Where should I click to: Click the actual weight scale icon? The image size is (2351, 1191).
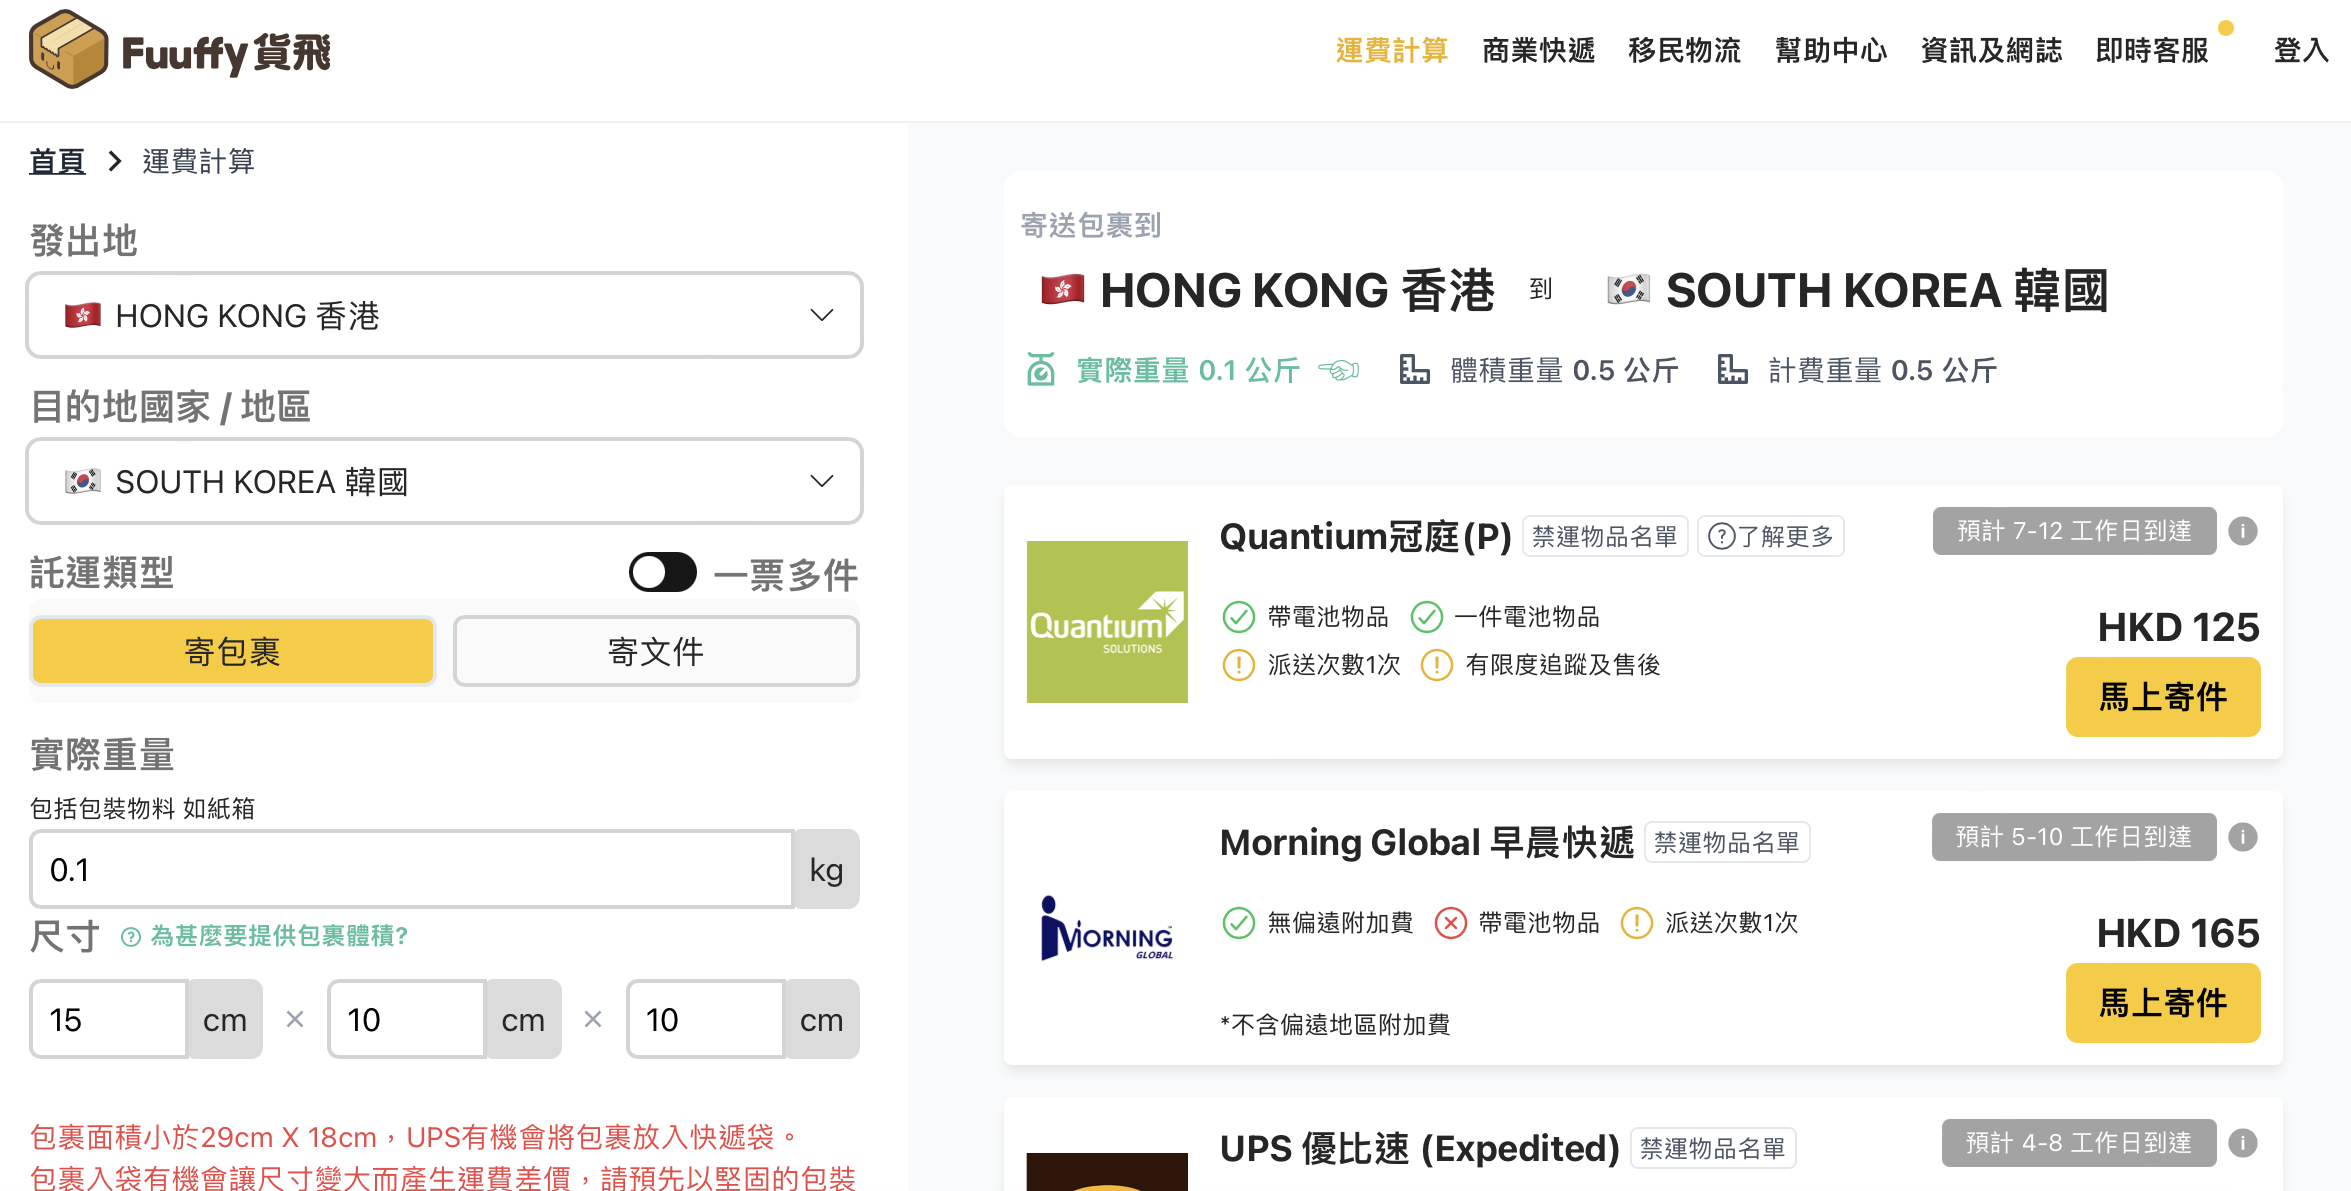click(x=1041, y=370)
